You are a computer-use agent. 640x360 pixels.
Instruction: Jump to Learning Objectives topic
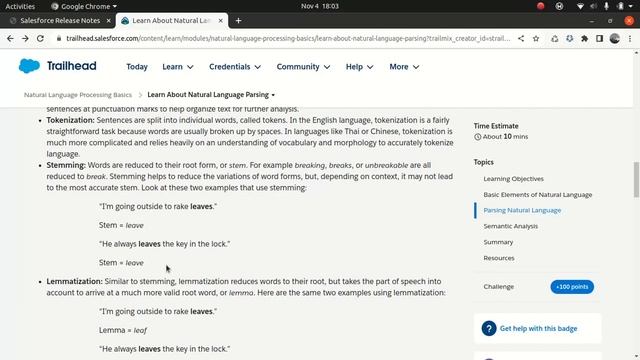[513, 179]
